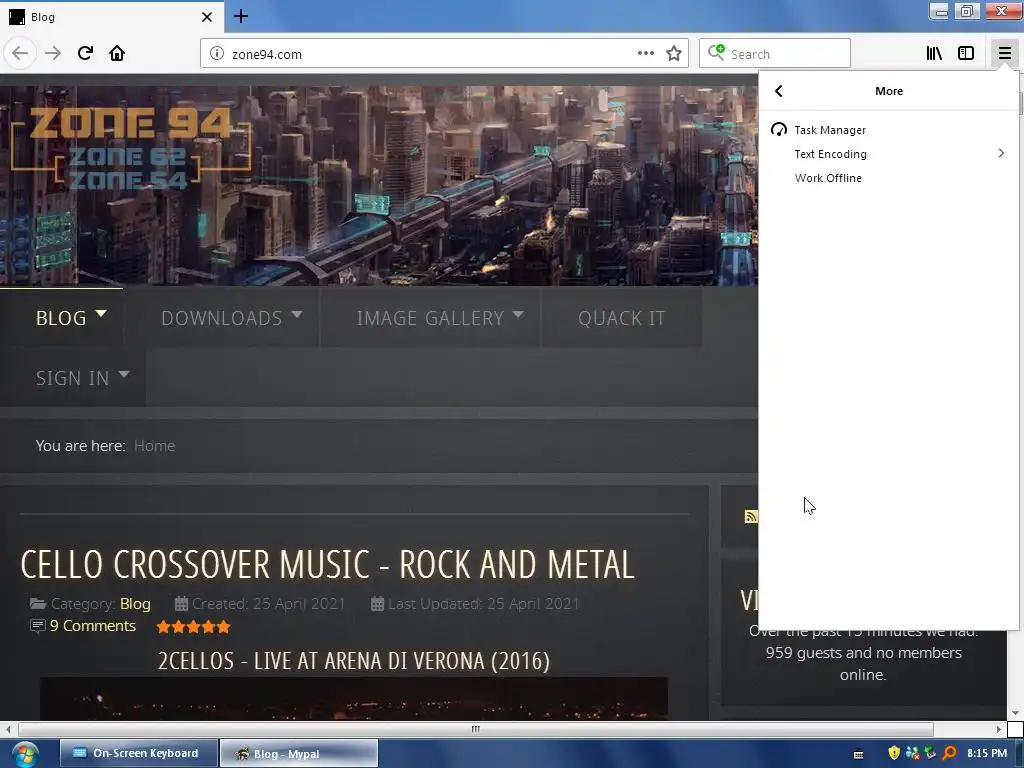Viewport: 1024px width, 768px height.
Task: Reload the current page
Action: tap(85, 53)
